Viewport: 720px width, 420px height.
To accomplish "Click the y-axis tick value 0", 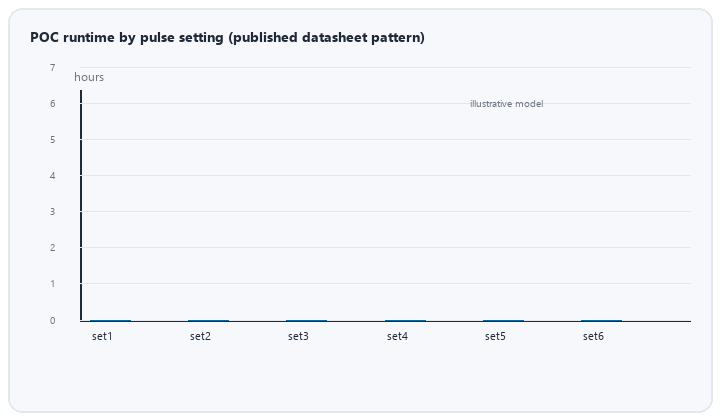I will pos(53,320).
